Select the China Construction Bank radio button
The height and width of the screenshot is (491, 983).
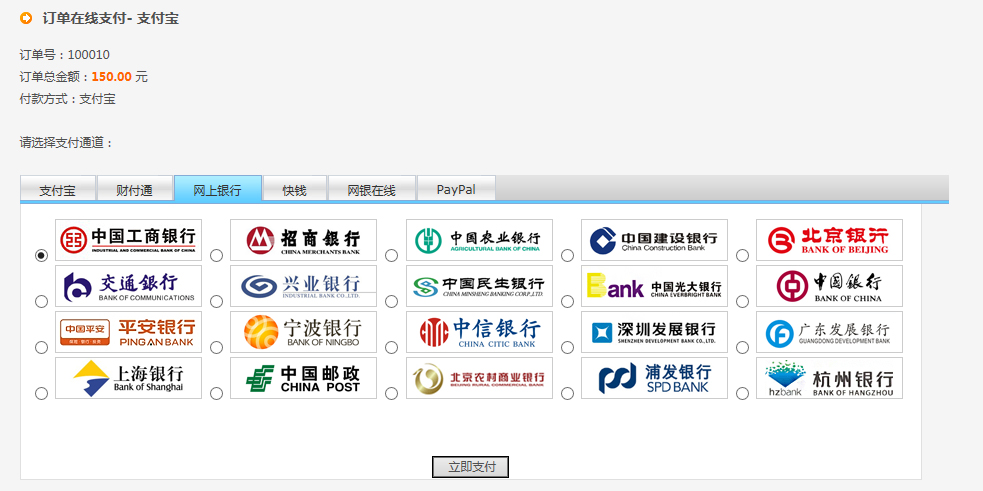coord(567,256)
